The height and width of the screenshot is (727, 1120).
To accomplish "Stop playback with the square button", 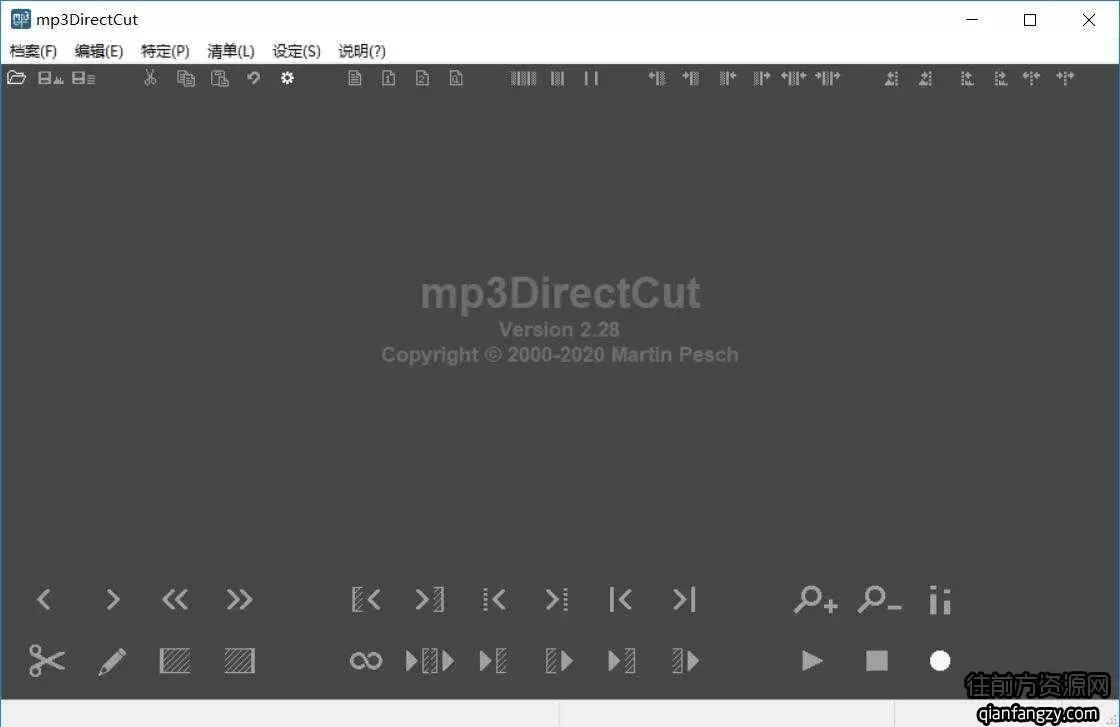I will (877, 661).
